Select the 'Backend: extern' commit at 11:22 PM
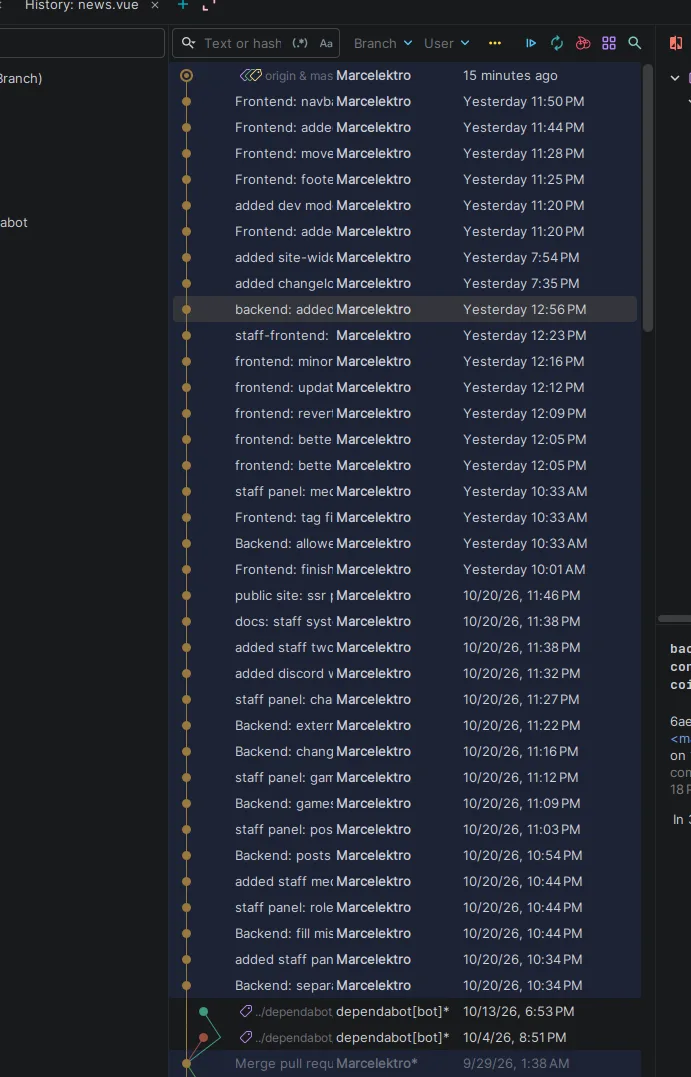Screen dimensions: 691x1077 click(405, 726)
